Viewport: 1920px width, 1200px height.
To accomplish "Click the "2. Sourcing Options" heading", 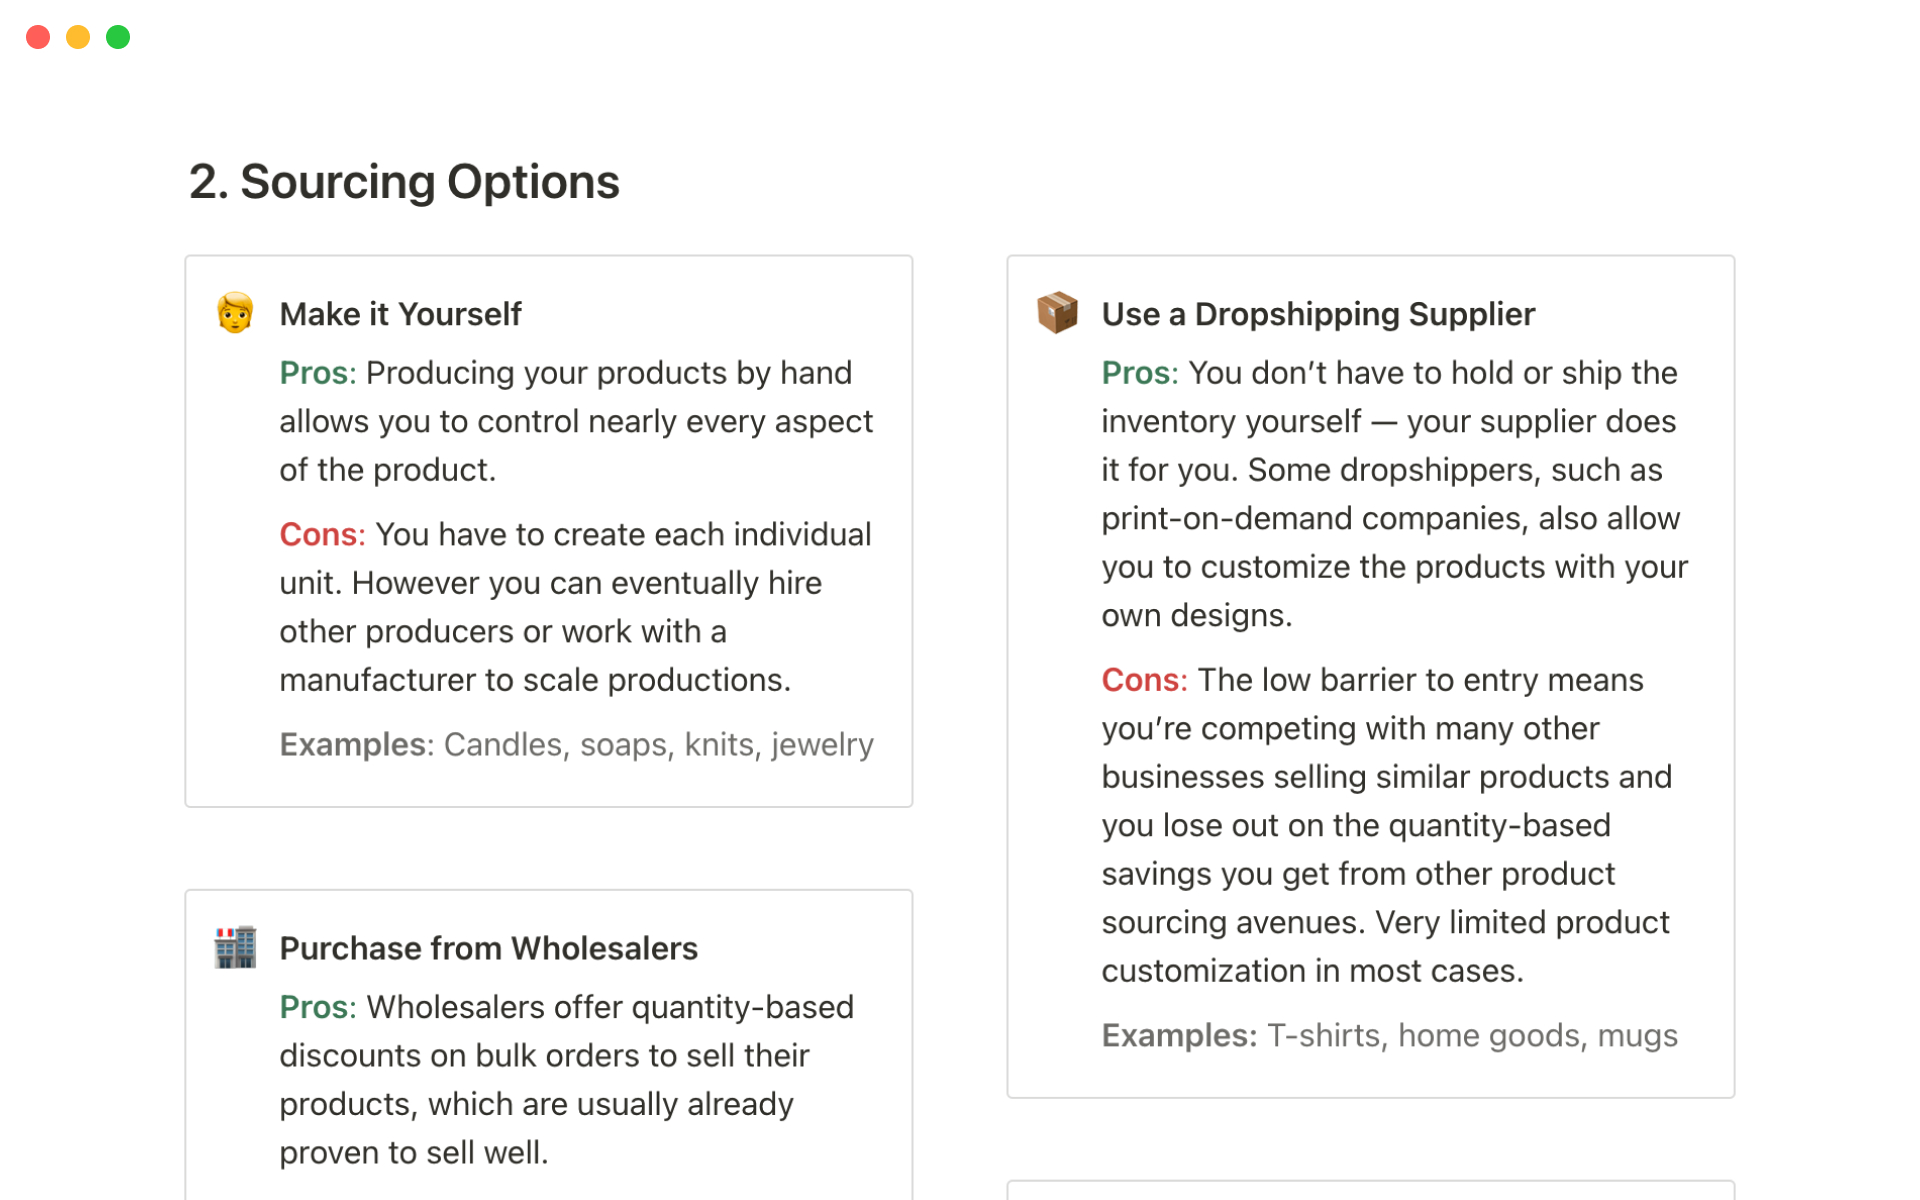I will tap(404, 182).
